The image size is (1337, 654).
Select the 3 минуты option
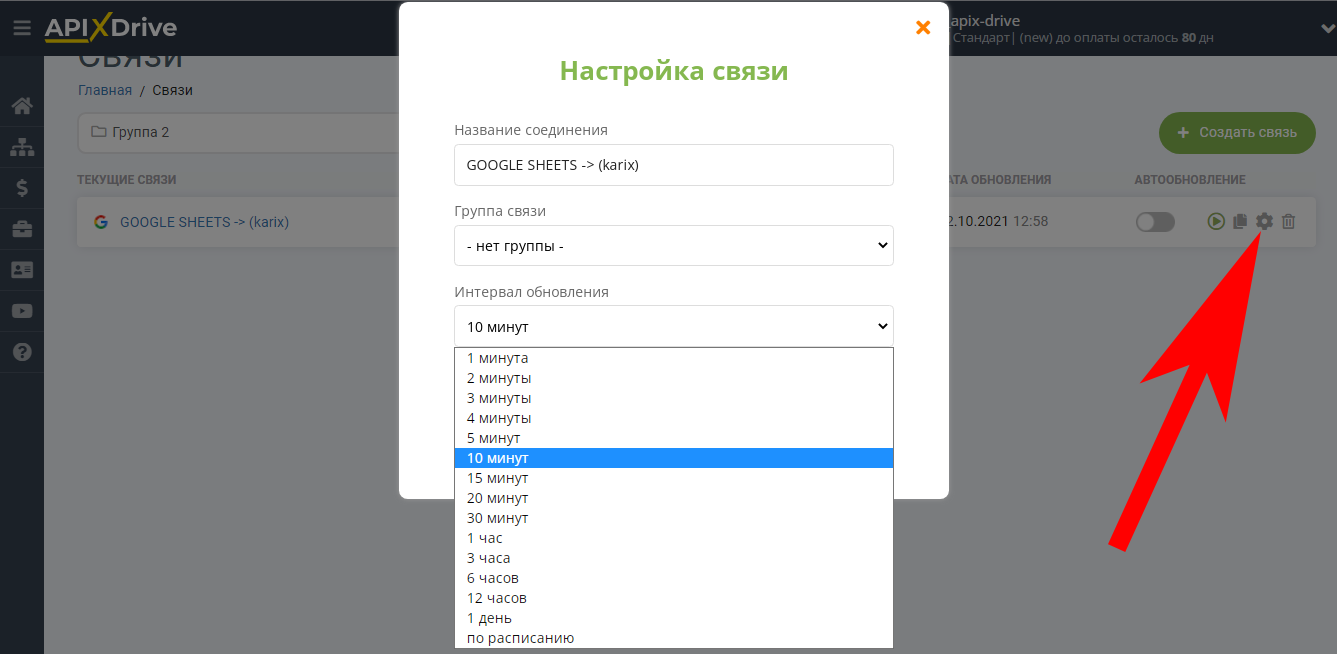coord(673,398)
